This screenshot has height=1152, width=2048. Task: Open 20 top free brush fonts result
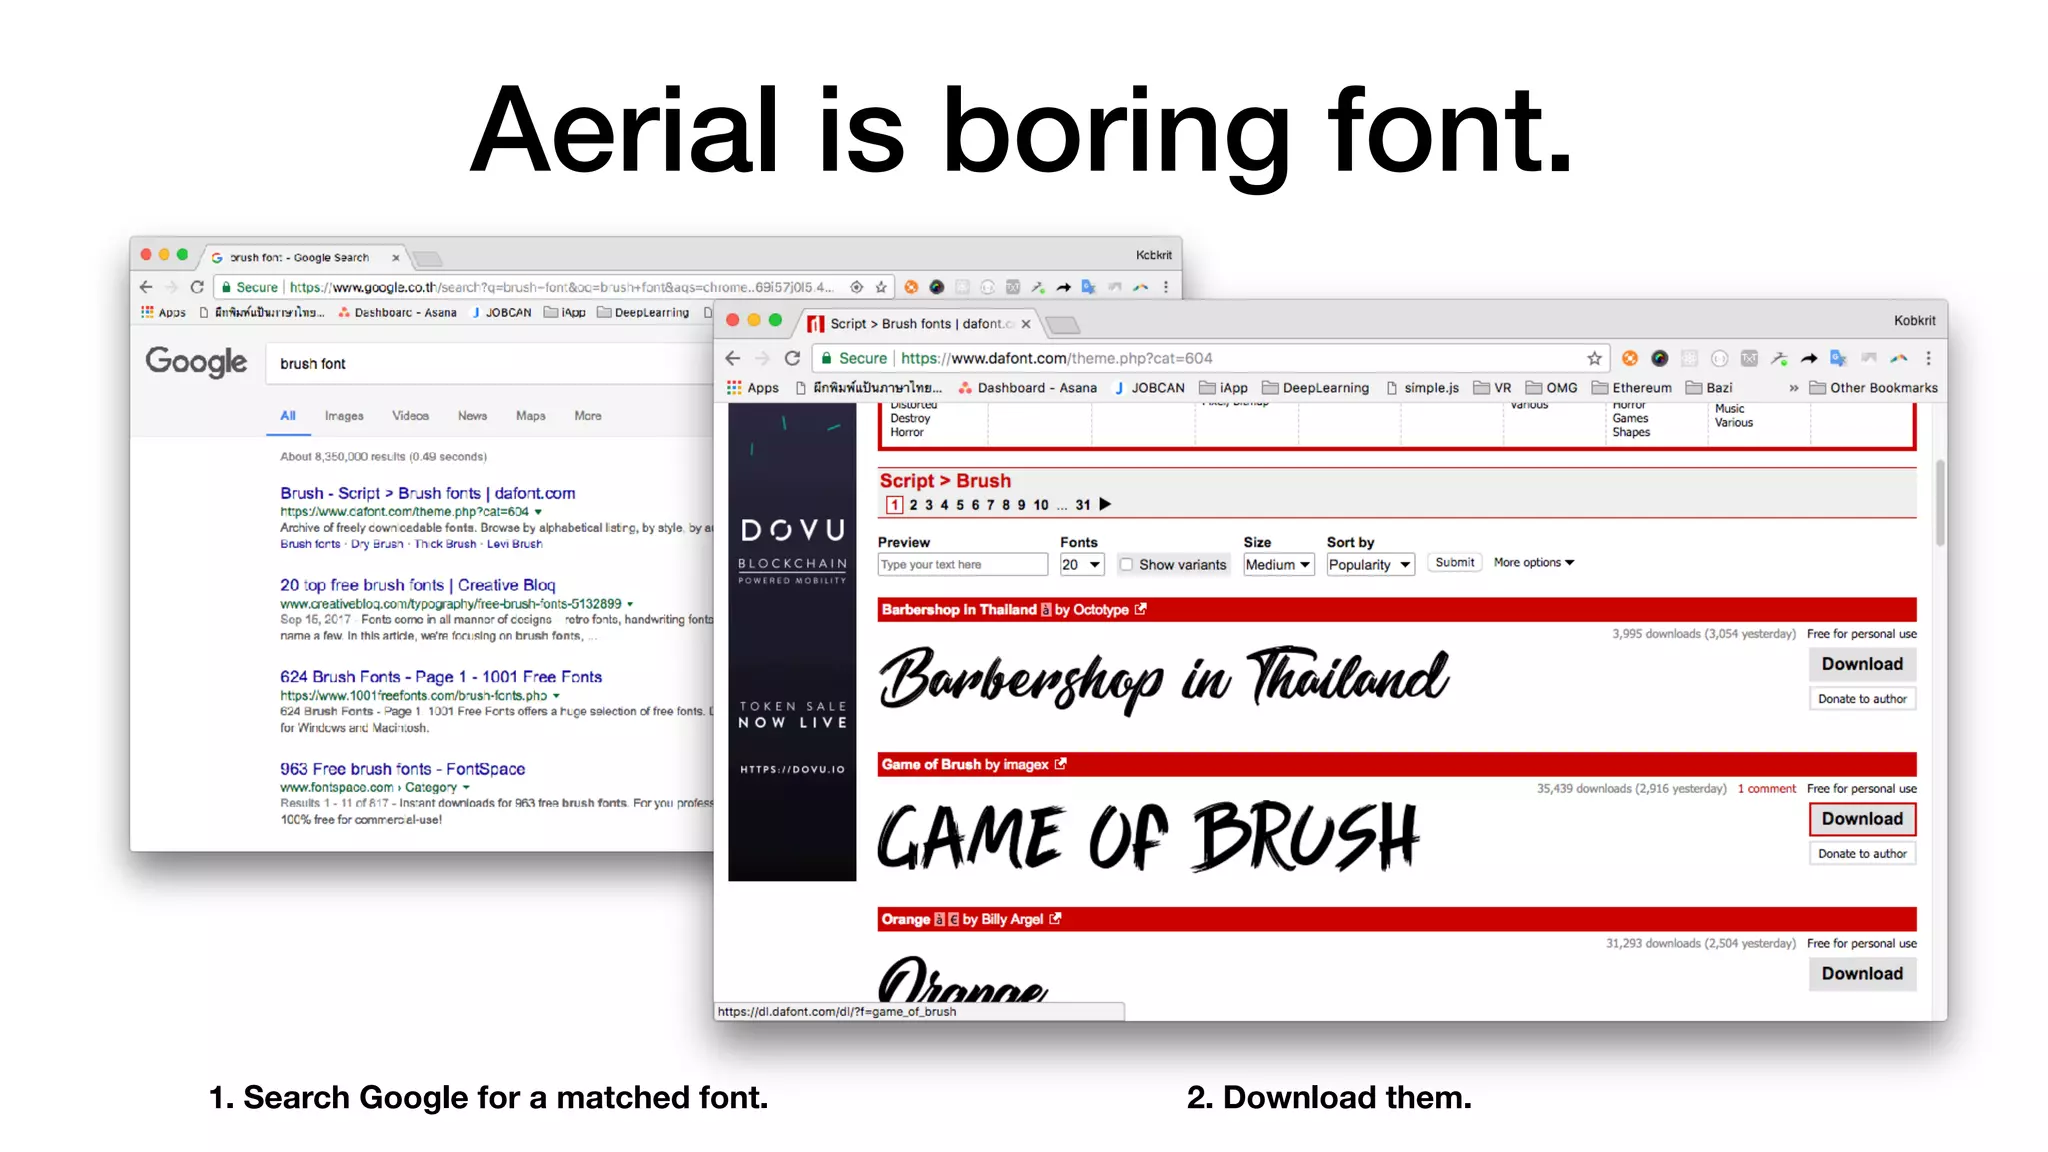[417, 585]
